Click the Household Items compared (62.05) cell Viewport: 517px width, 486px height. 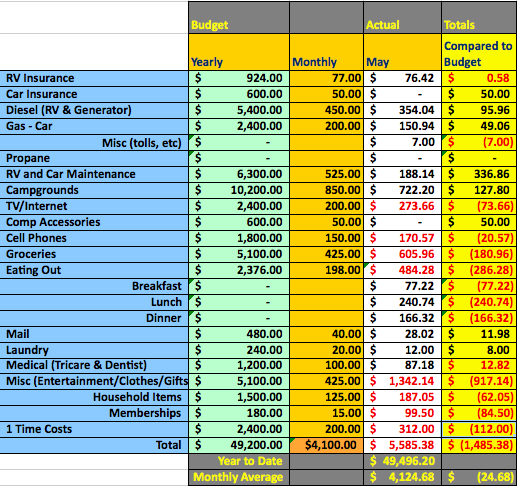tap(479, 397)
